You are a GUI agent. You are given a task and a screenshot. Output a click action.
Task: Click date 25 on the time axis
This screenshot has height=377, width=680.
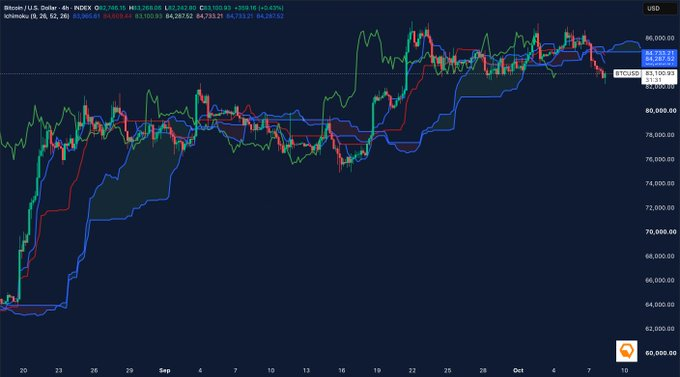[448, 370]
